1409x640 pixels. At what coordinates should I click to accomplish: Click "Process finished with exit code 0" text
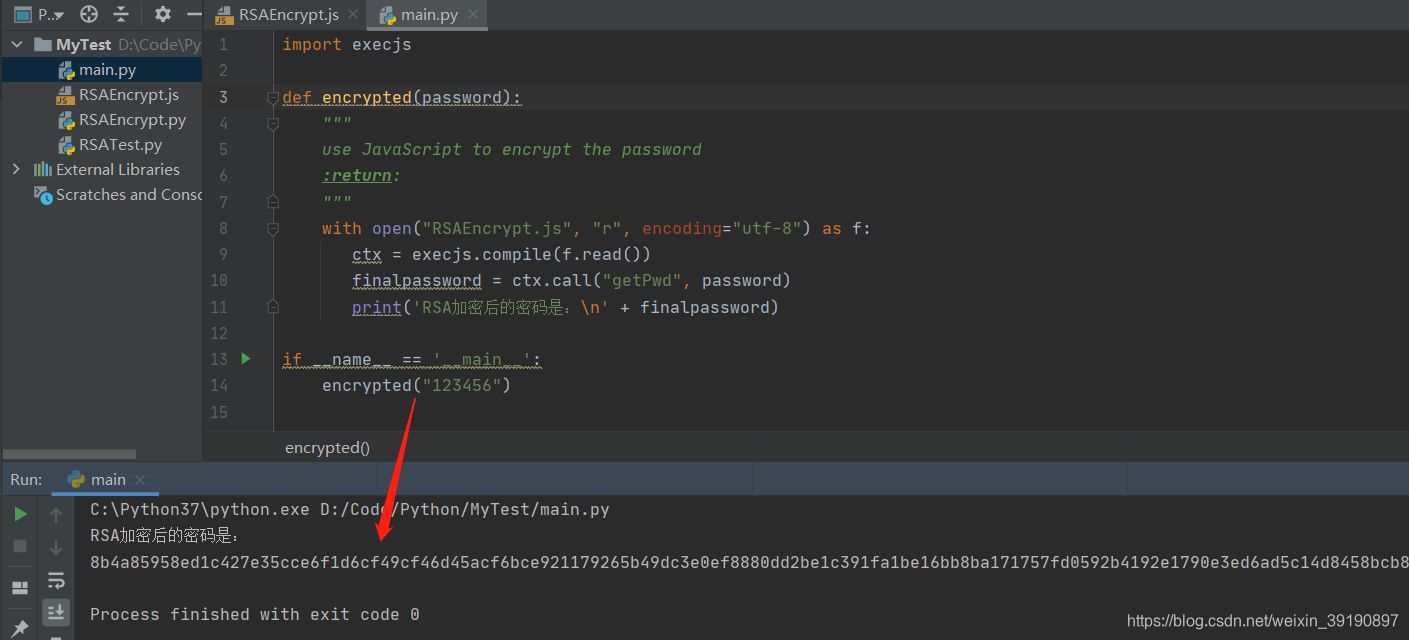pos(255,614)
